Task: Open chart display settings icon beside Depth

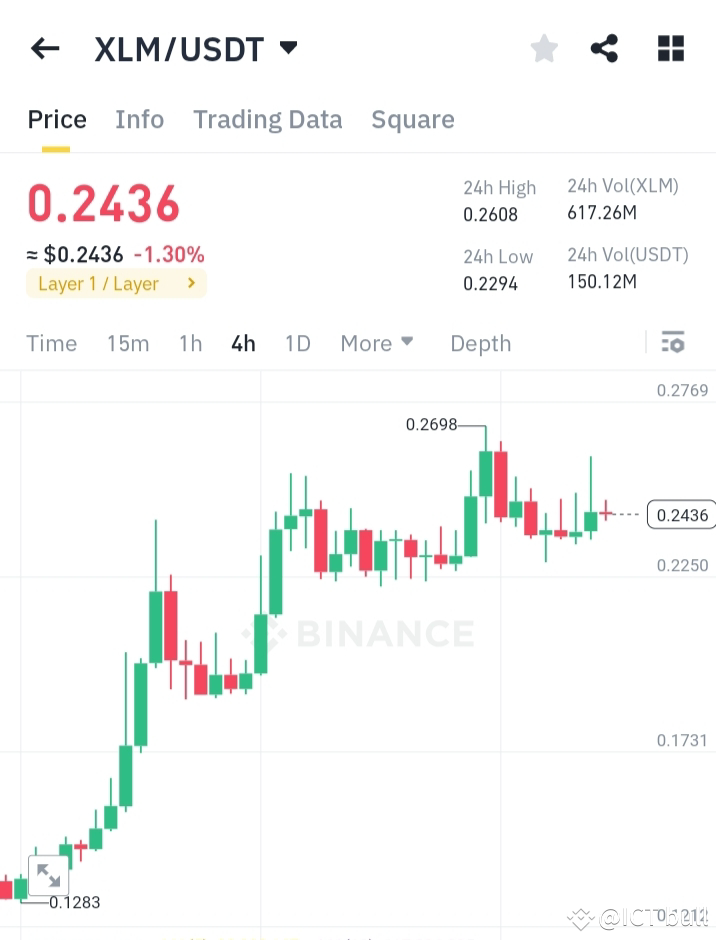Action: (x=673, y=343)
